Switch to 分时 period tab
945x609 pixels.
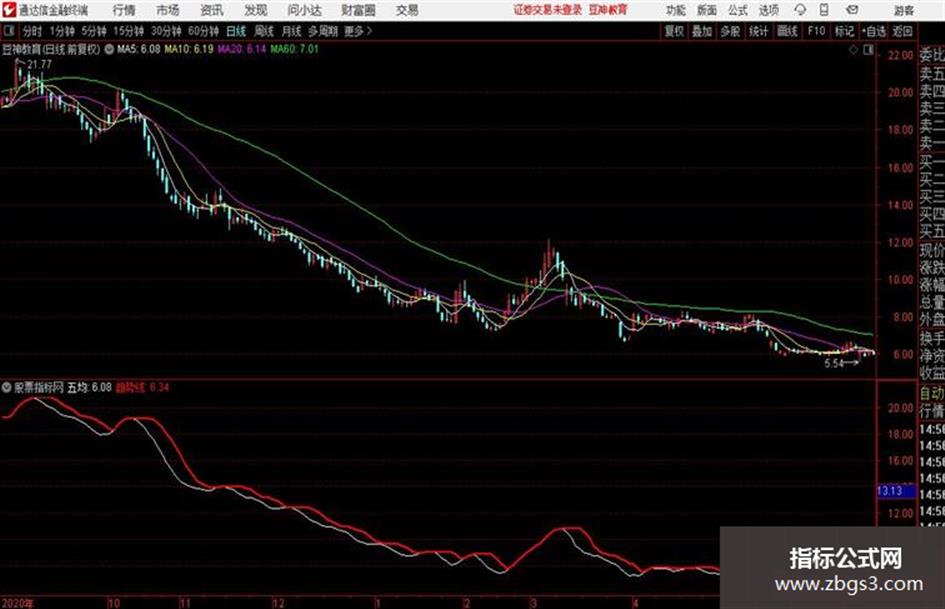tap(32, 31)
